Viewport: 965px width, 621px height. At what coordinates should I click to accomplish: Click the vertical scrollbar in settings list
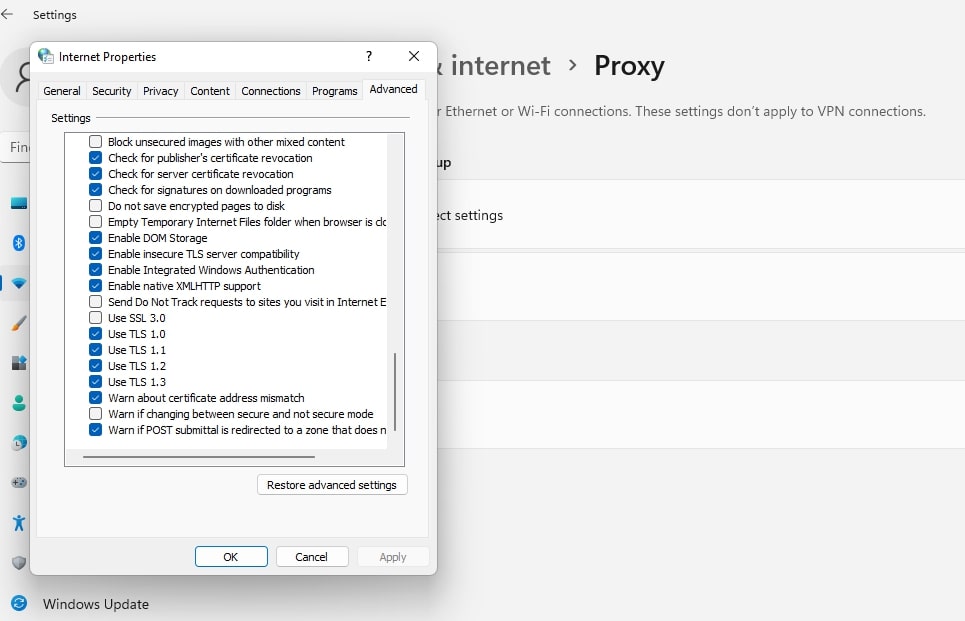coord(396,390)
